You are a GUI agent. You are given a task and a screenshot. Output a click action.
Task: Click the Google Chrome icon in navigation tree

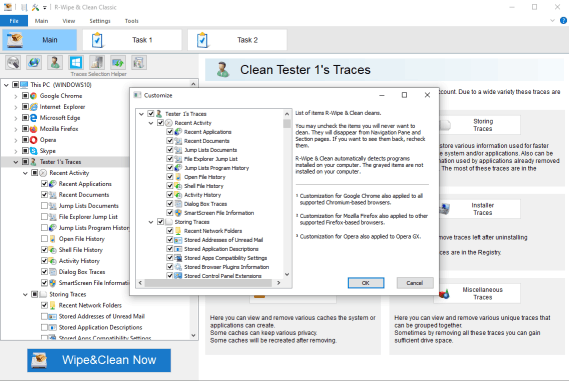pos(34,96)
